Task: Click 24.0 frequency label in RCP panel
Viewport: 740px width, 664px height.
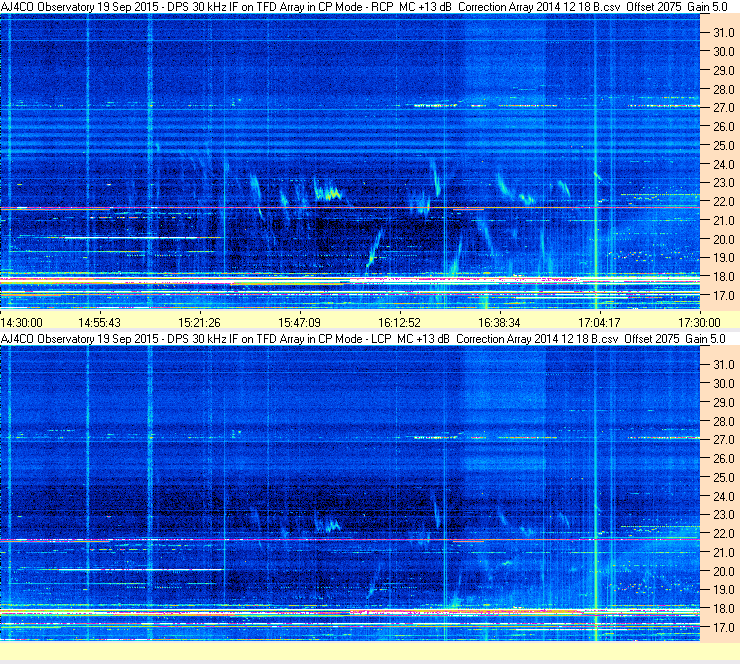Action: click(724, 165)
